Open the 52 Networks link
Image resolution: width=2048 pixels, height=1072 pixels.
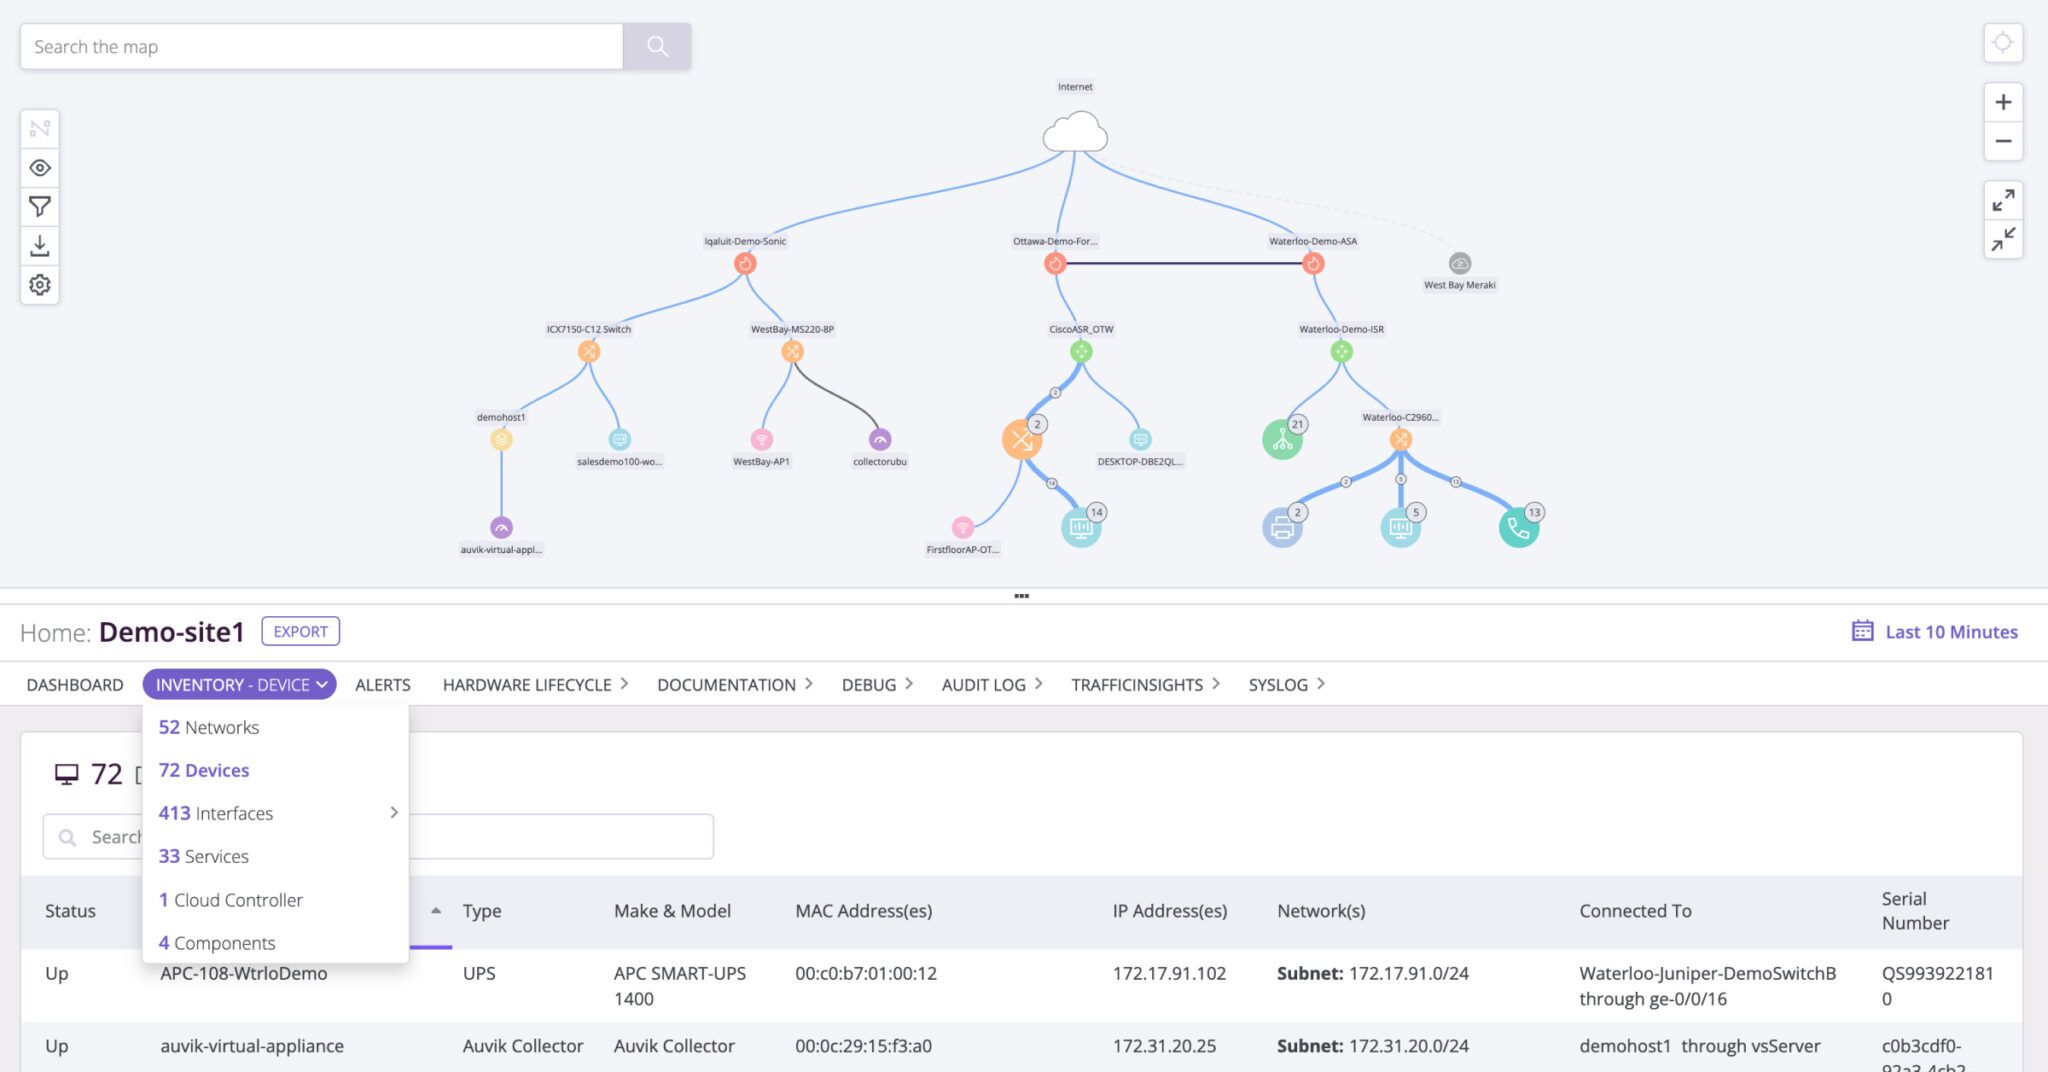click(208, 727)
